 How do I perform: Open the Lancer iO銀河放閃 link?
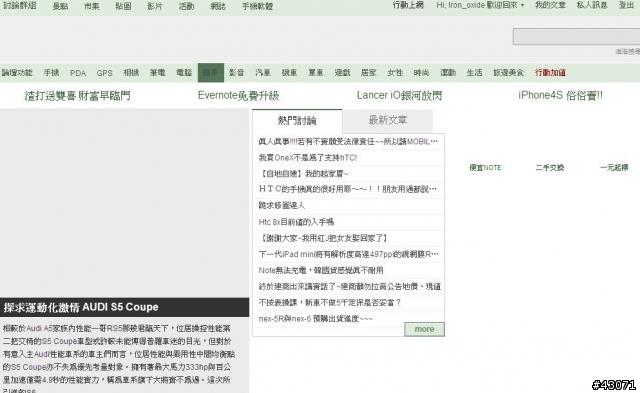399,95
